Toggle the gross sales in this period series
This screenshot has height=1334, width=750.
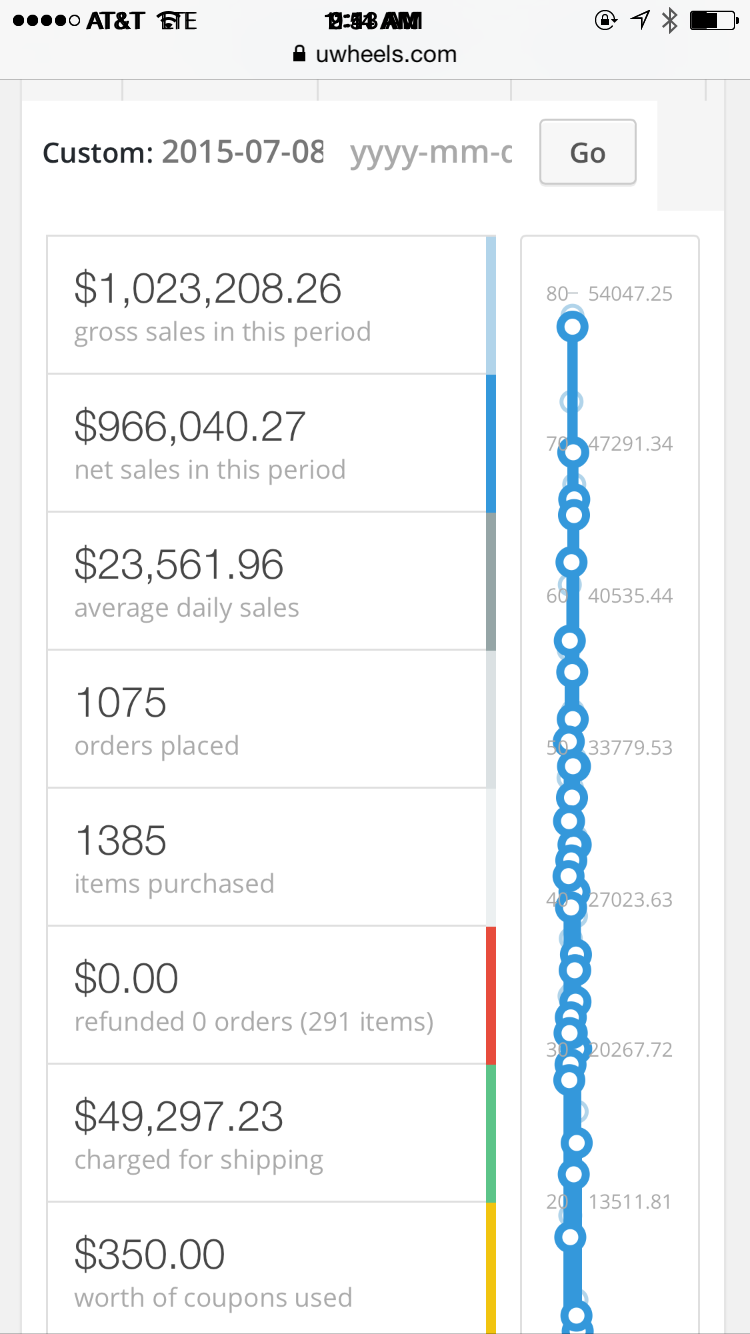pyautogui.click(x=266, y=305)
